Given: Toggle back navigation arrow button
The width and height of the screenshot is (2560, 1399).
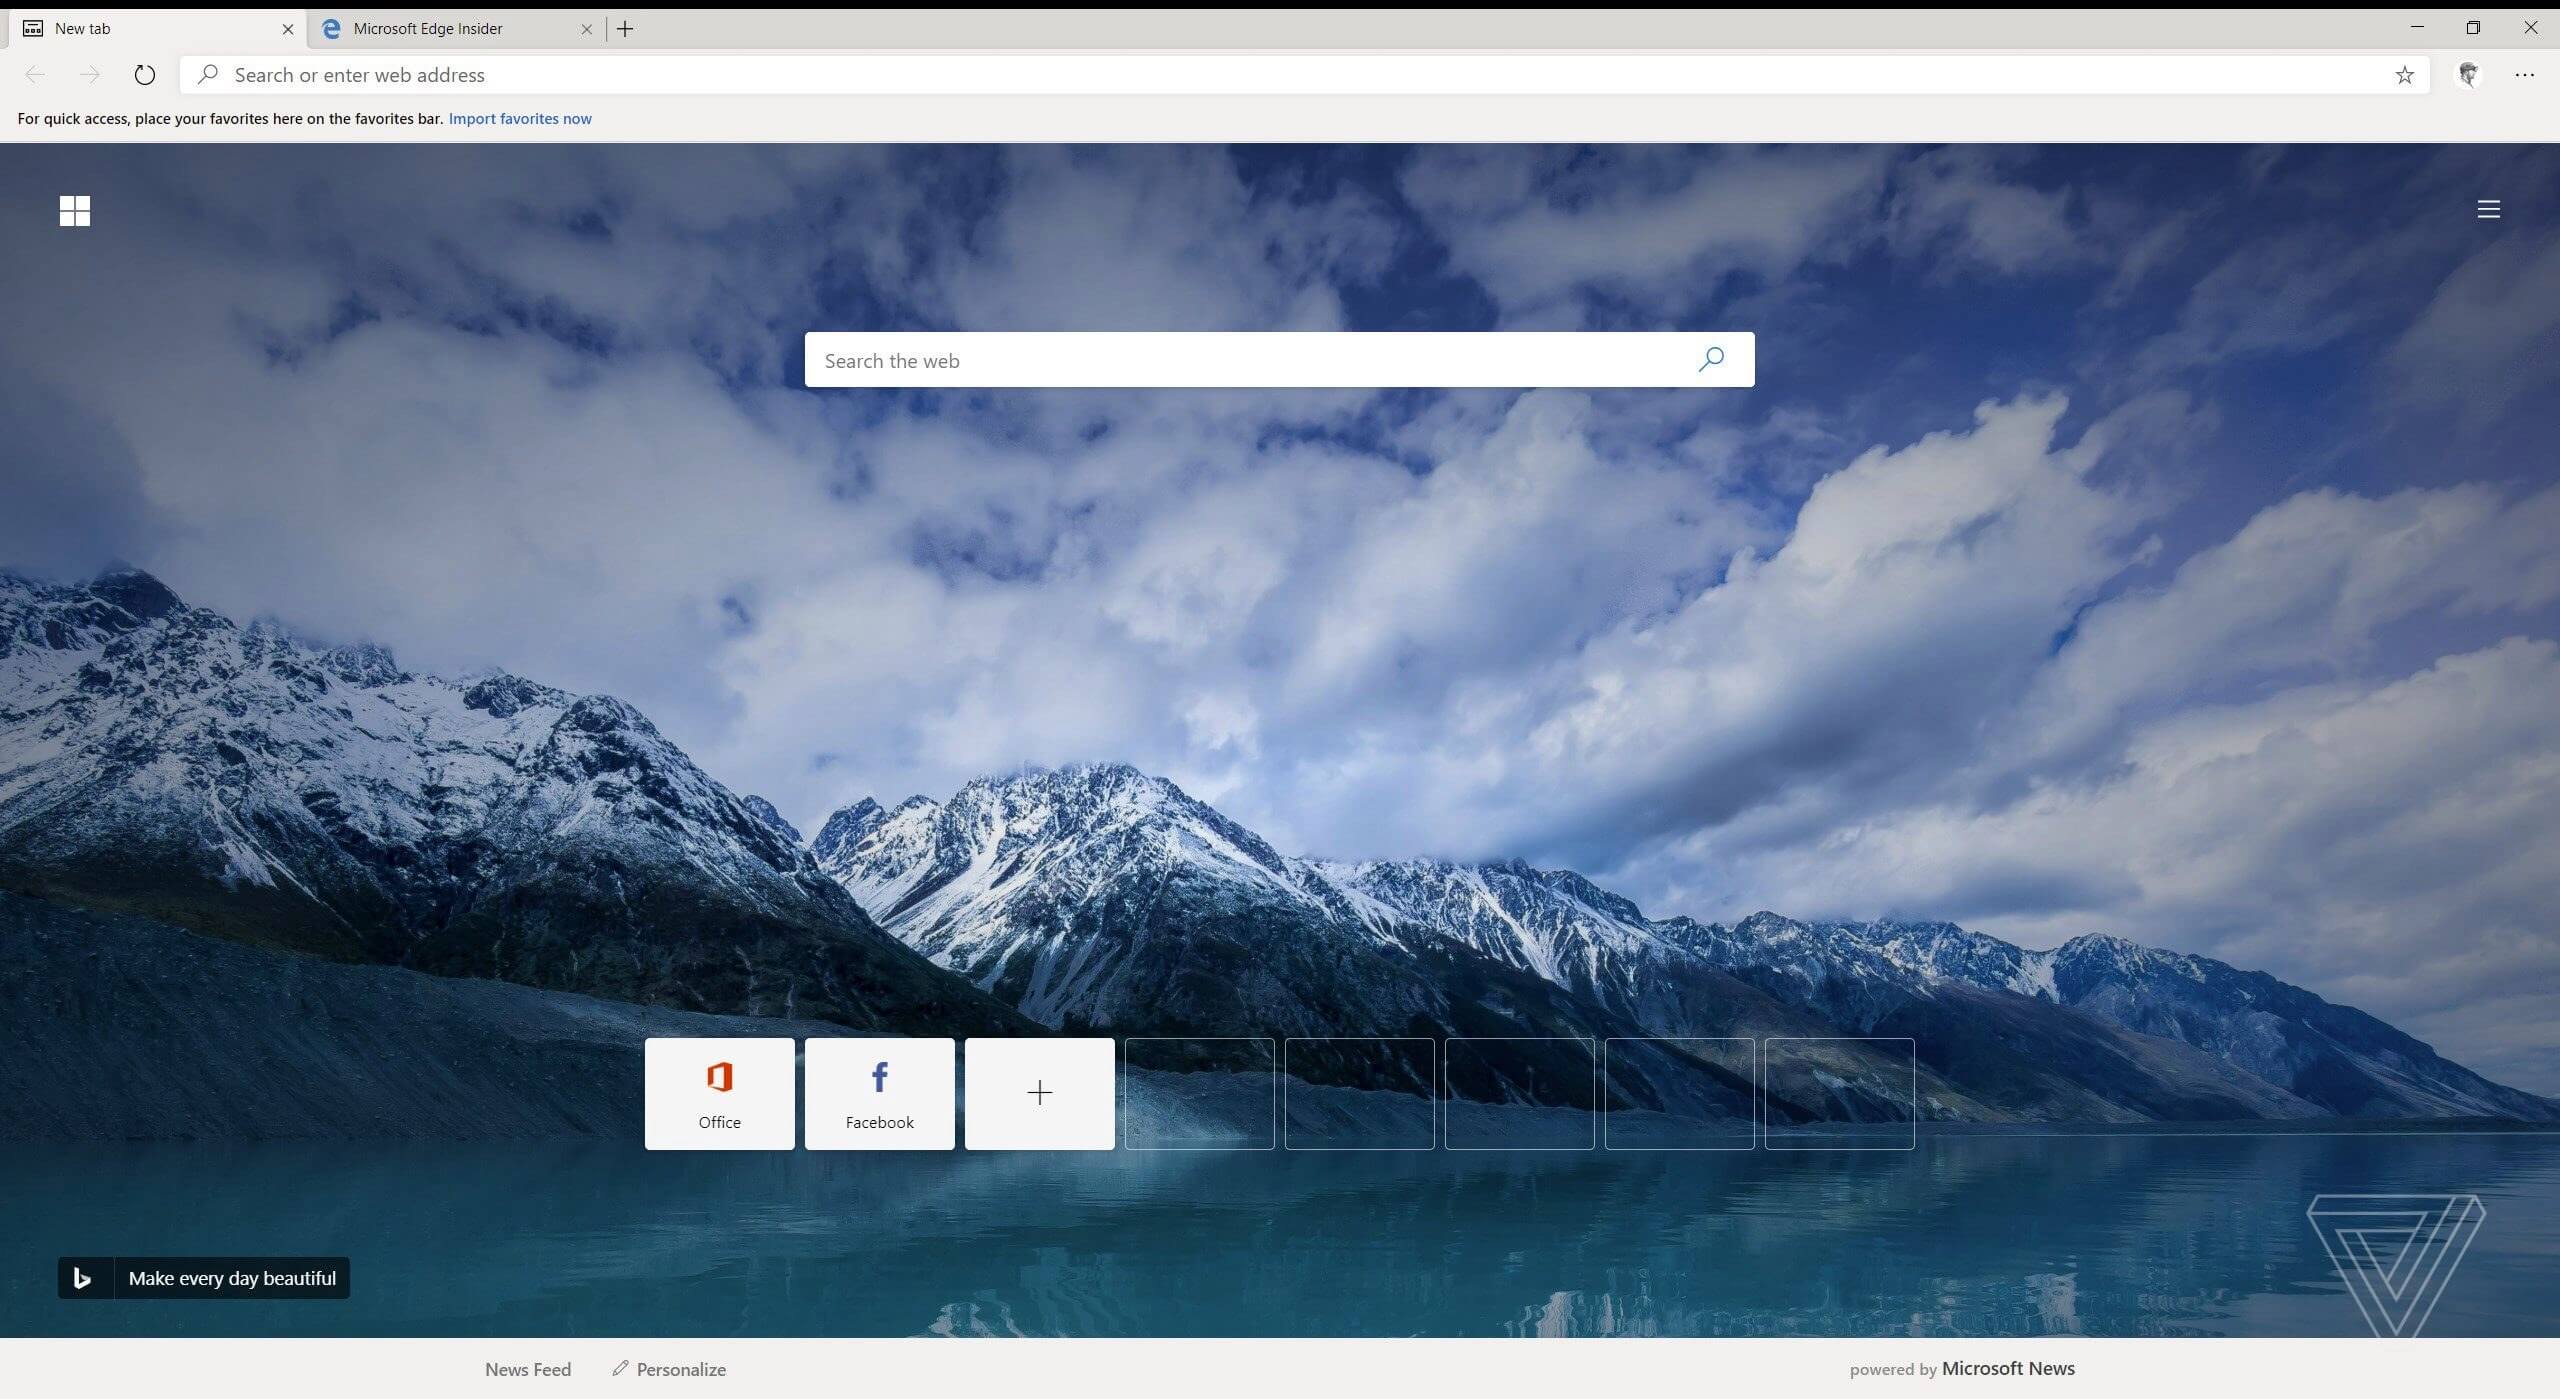Looking at the screenshot, I should pos(34,74).
